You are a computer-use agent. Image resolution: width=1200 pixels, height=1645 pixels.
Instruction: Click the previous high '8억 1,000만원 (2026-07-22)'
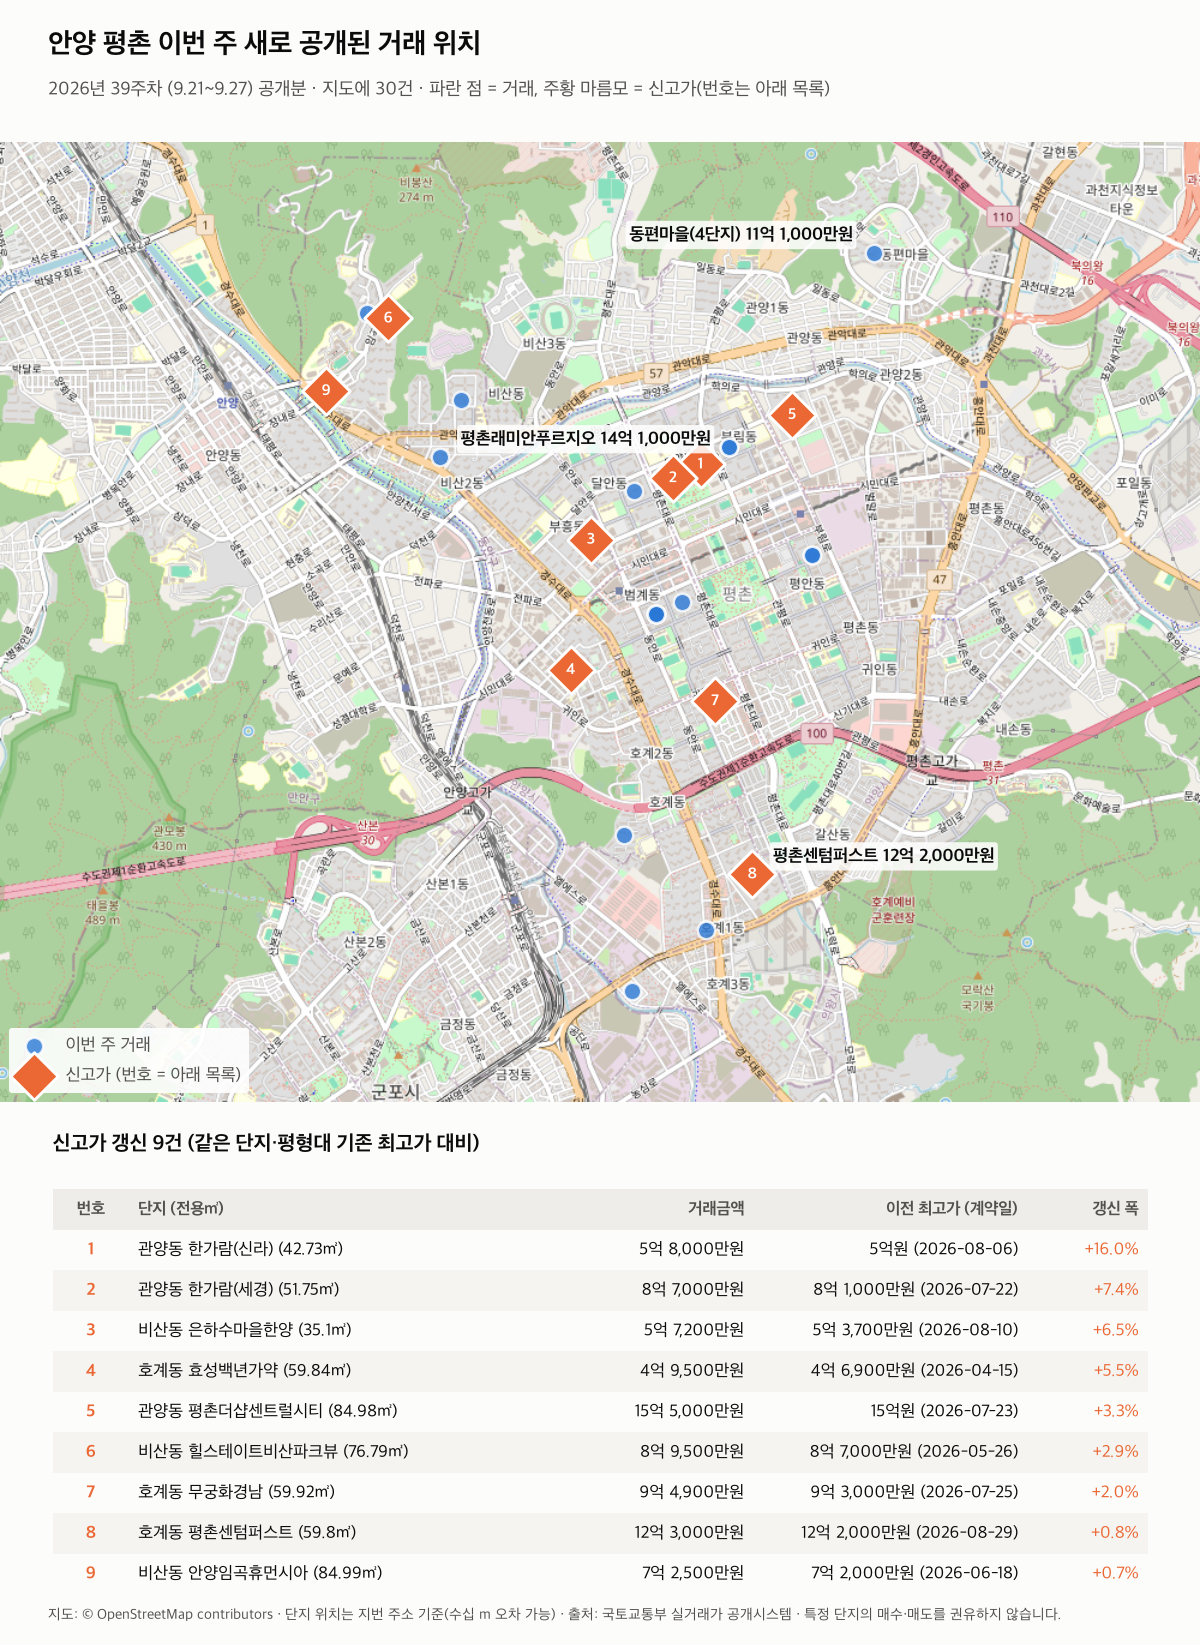(x=916, y=1290)
